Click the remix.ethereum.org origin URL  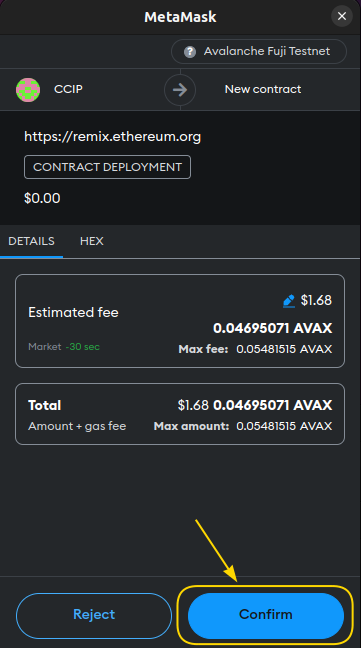click(112, 136)
